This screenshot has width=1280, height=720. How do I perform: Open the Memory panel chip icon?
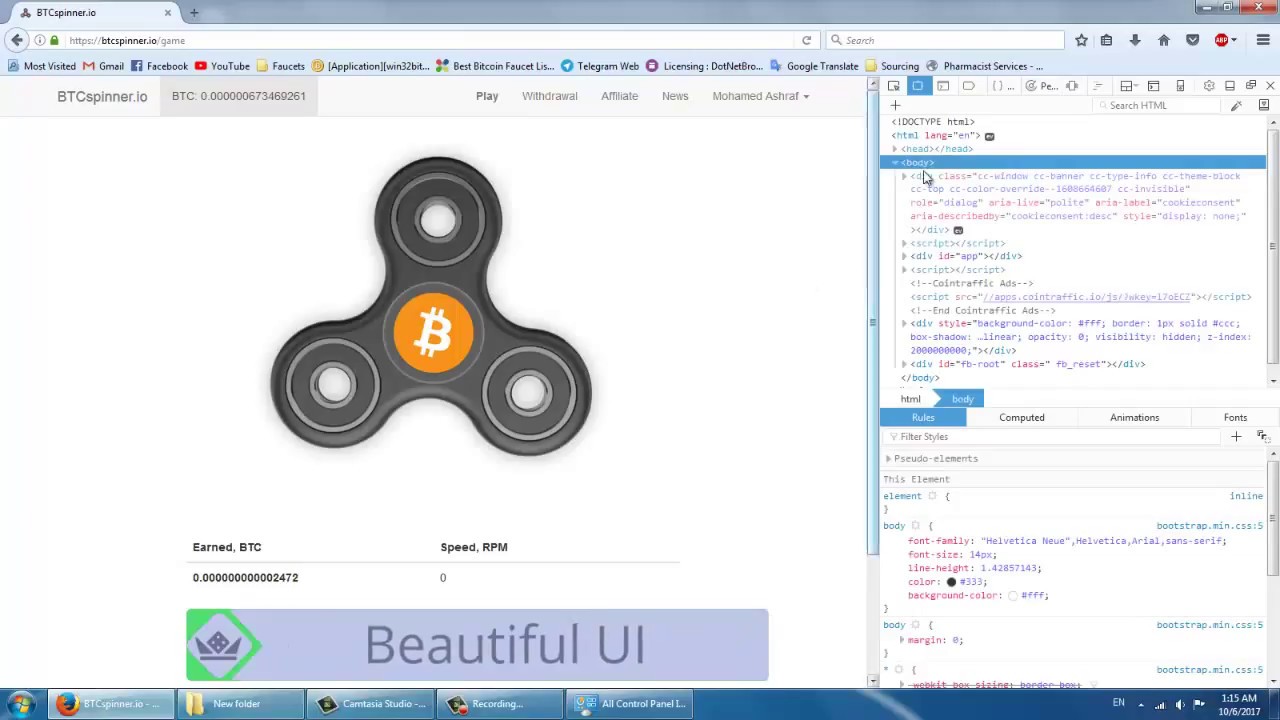click(x=1072, y=86)
